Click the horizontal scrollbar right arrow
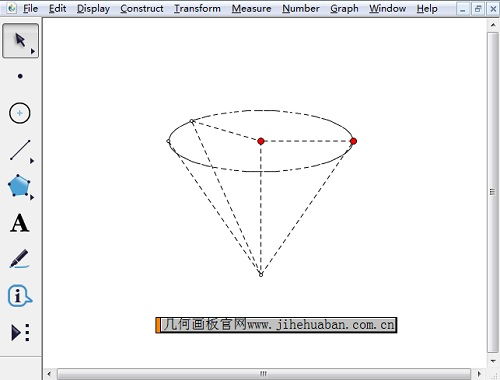 tap(479, 374)
